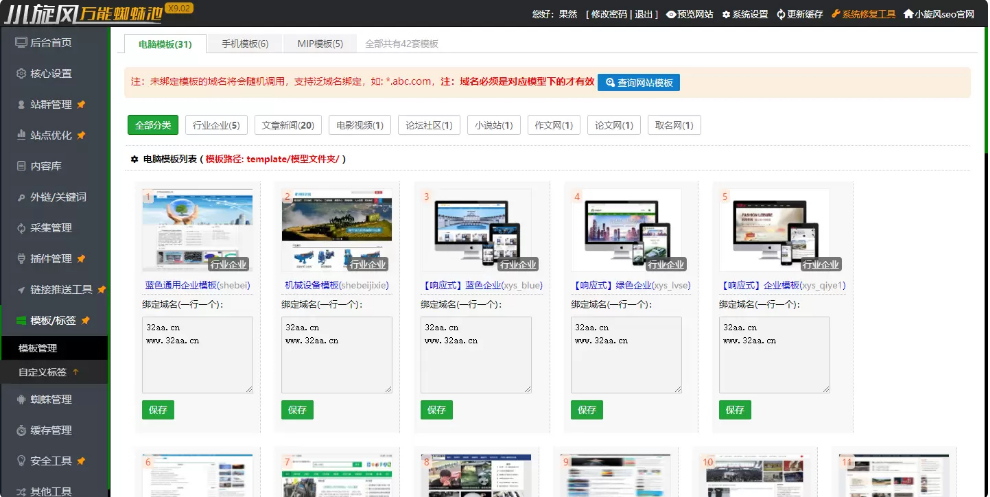Click the eye icon for 预览网站
Image resolution: width=990 pixels, height=497 pixels.
point(671,14)
